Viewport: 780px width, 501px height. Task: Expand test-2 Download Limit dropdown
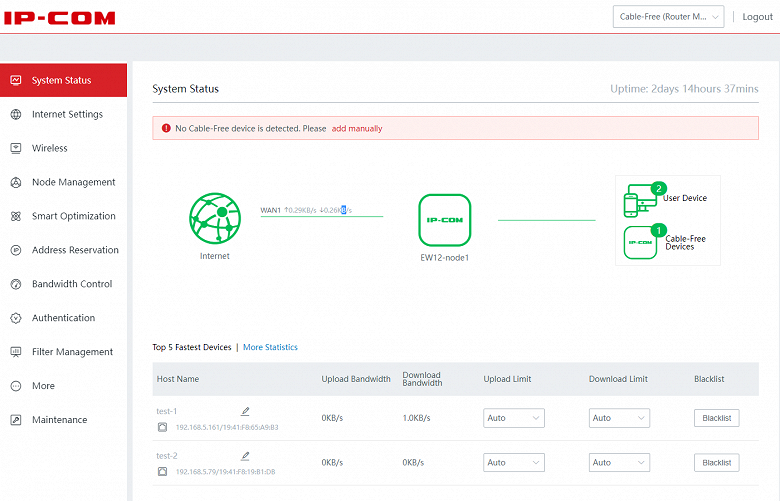619,463
